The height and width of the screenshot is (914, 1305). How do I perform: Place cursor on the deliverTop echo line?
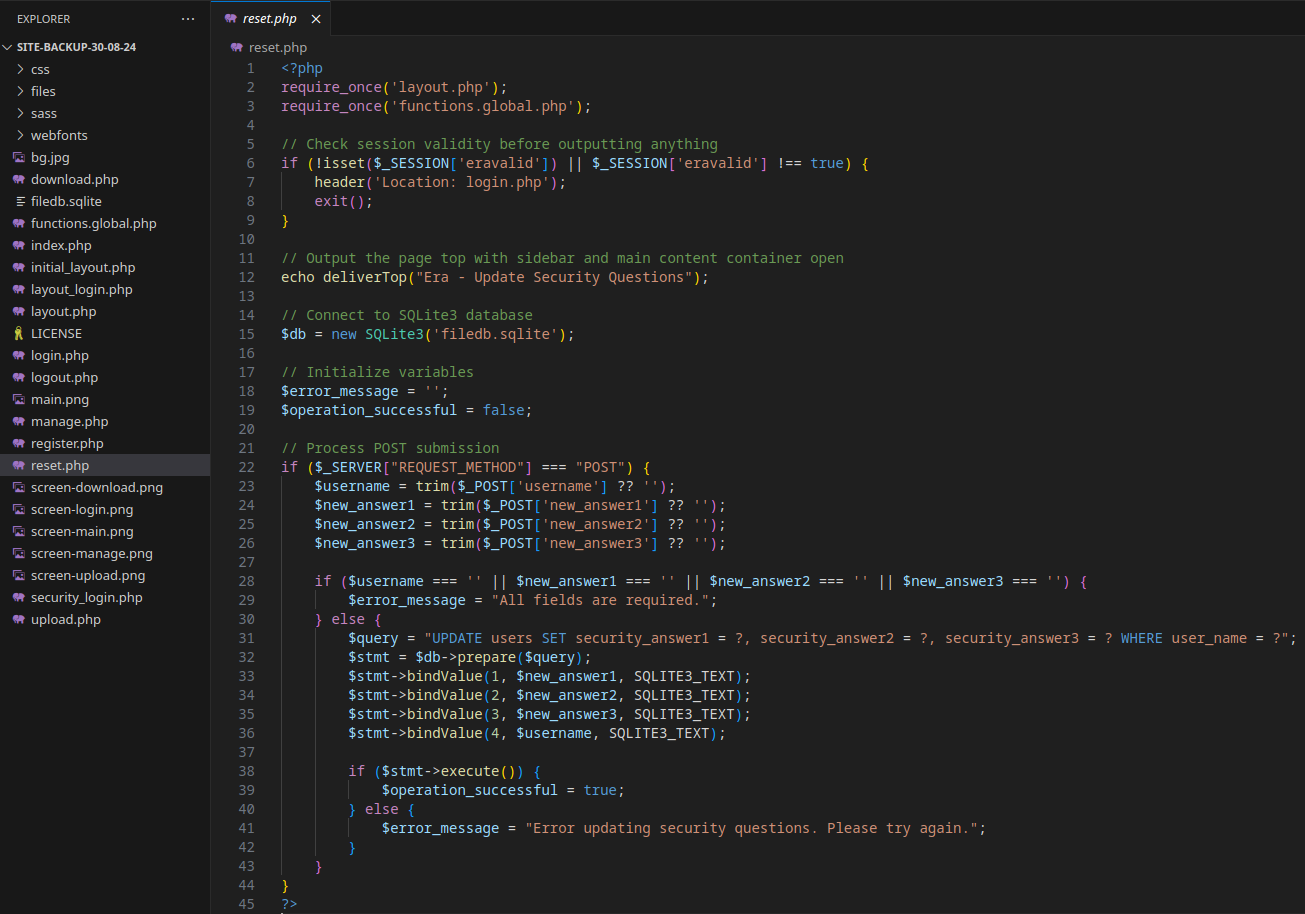[494, 277]
